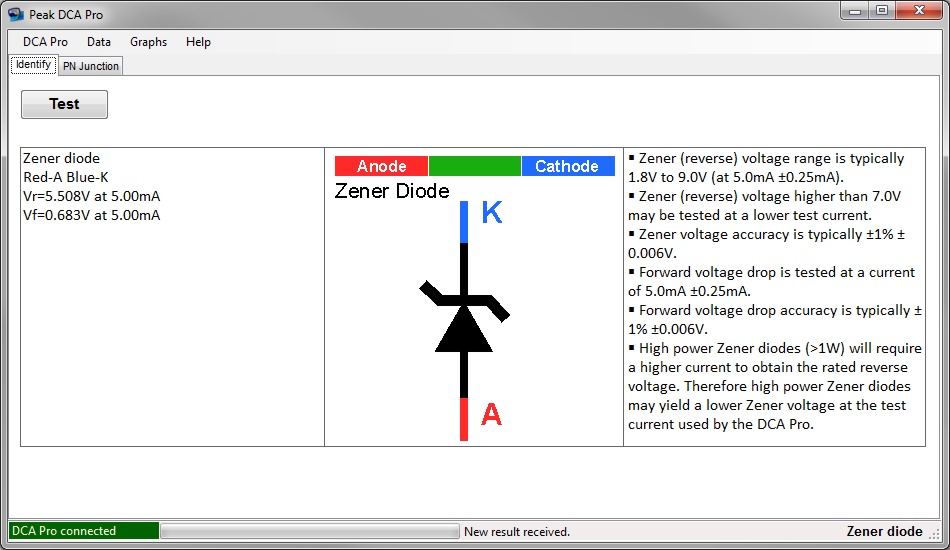Click the Zener Diode heading above symbol

[x=392, y=191]
